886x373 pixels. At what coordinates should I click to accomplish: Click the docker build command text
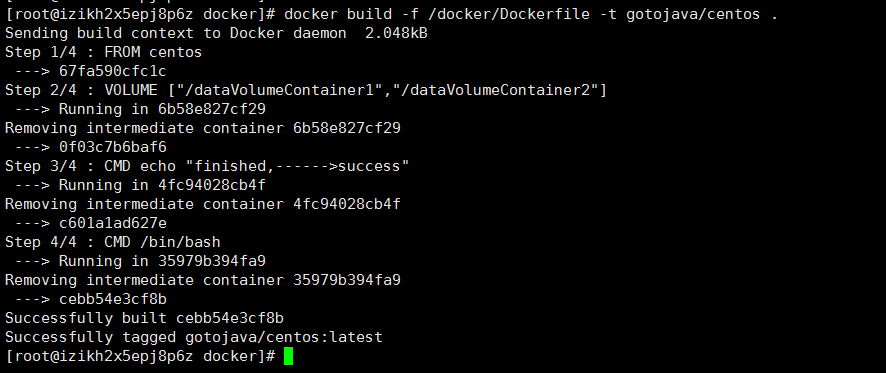pos(531,14)
